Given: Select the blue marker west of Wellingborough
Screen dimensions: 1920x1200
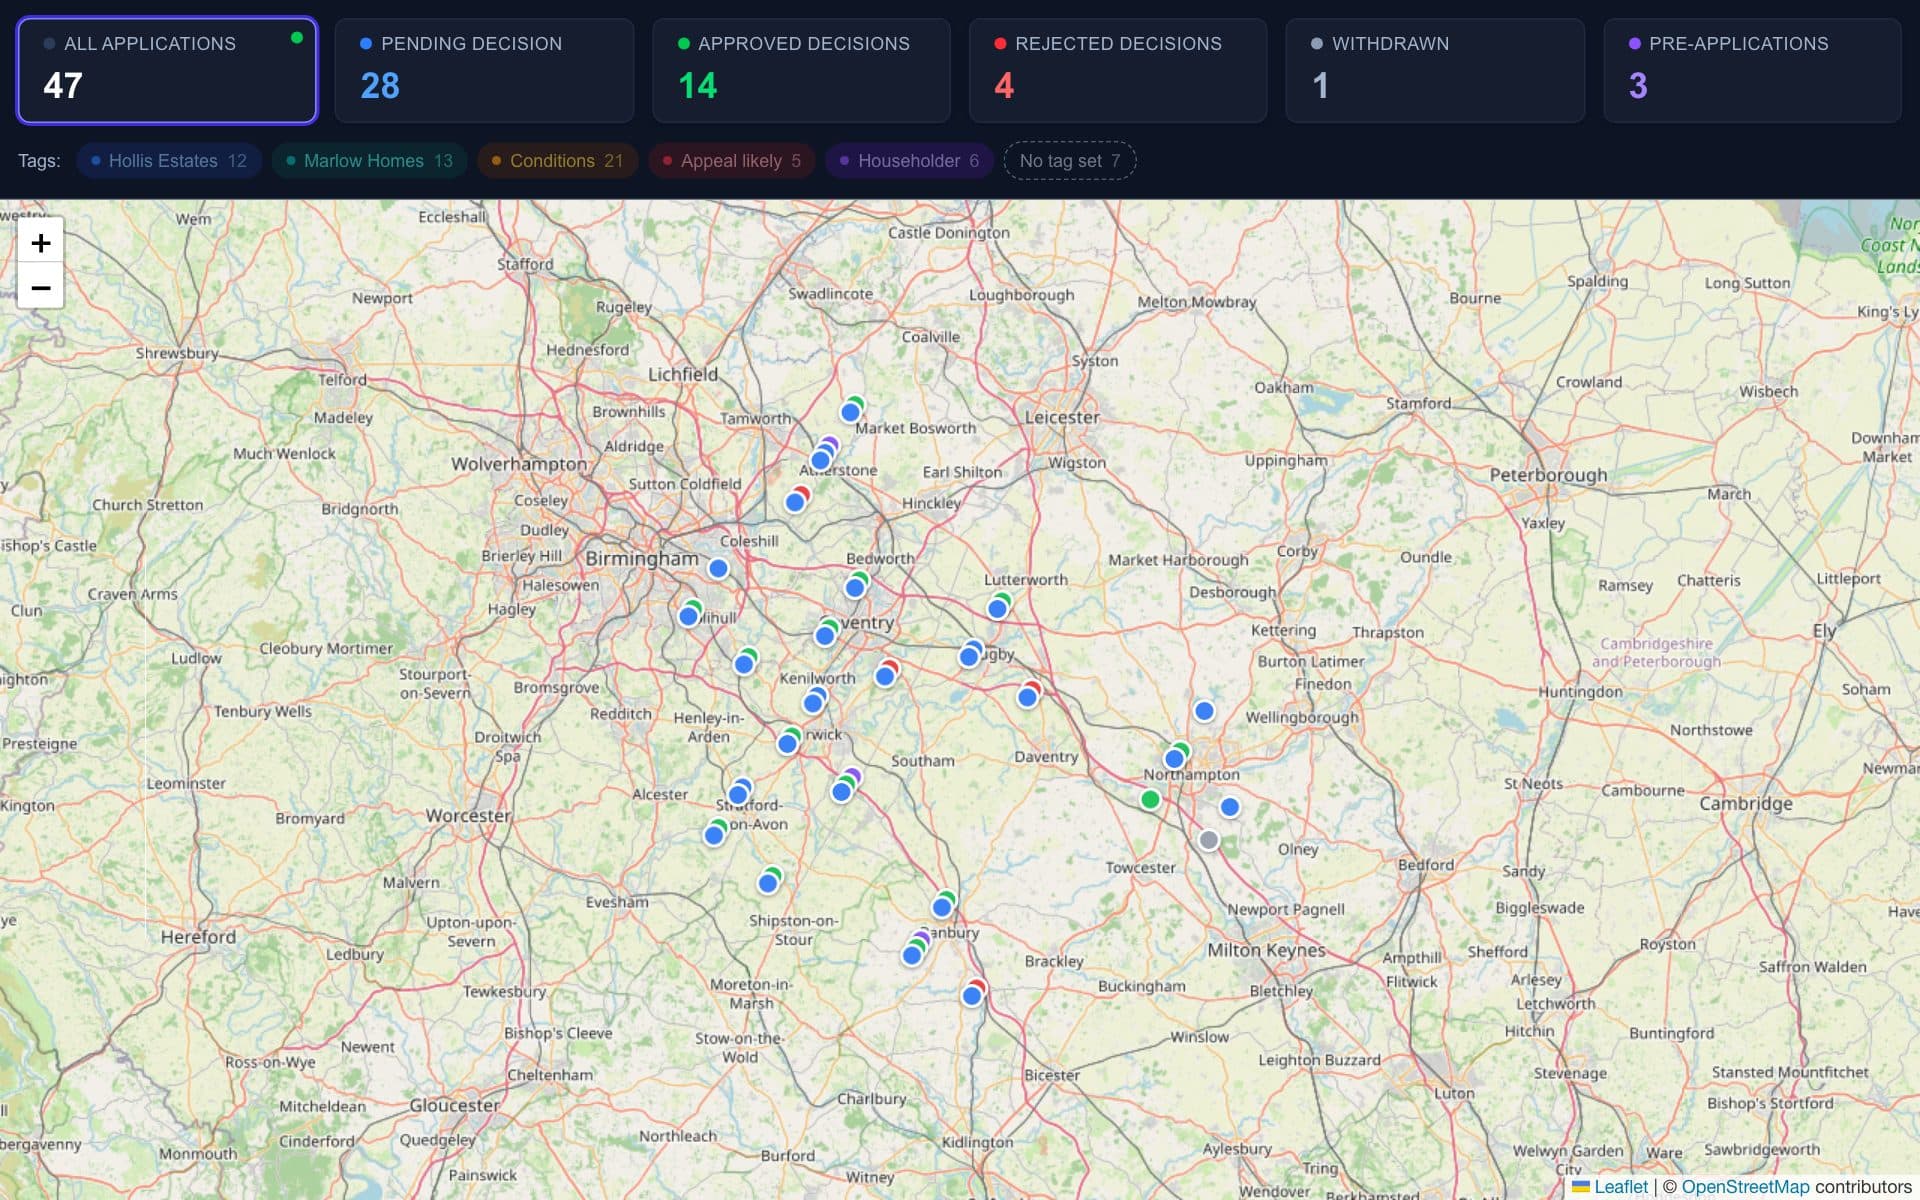Looking at the screenshot, I should click(x=1204, y=711).
